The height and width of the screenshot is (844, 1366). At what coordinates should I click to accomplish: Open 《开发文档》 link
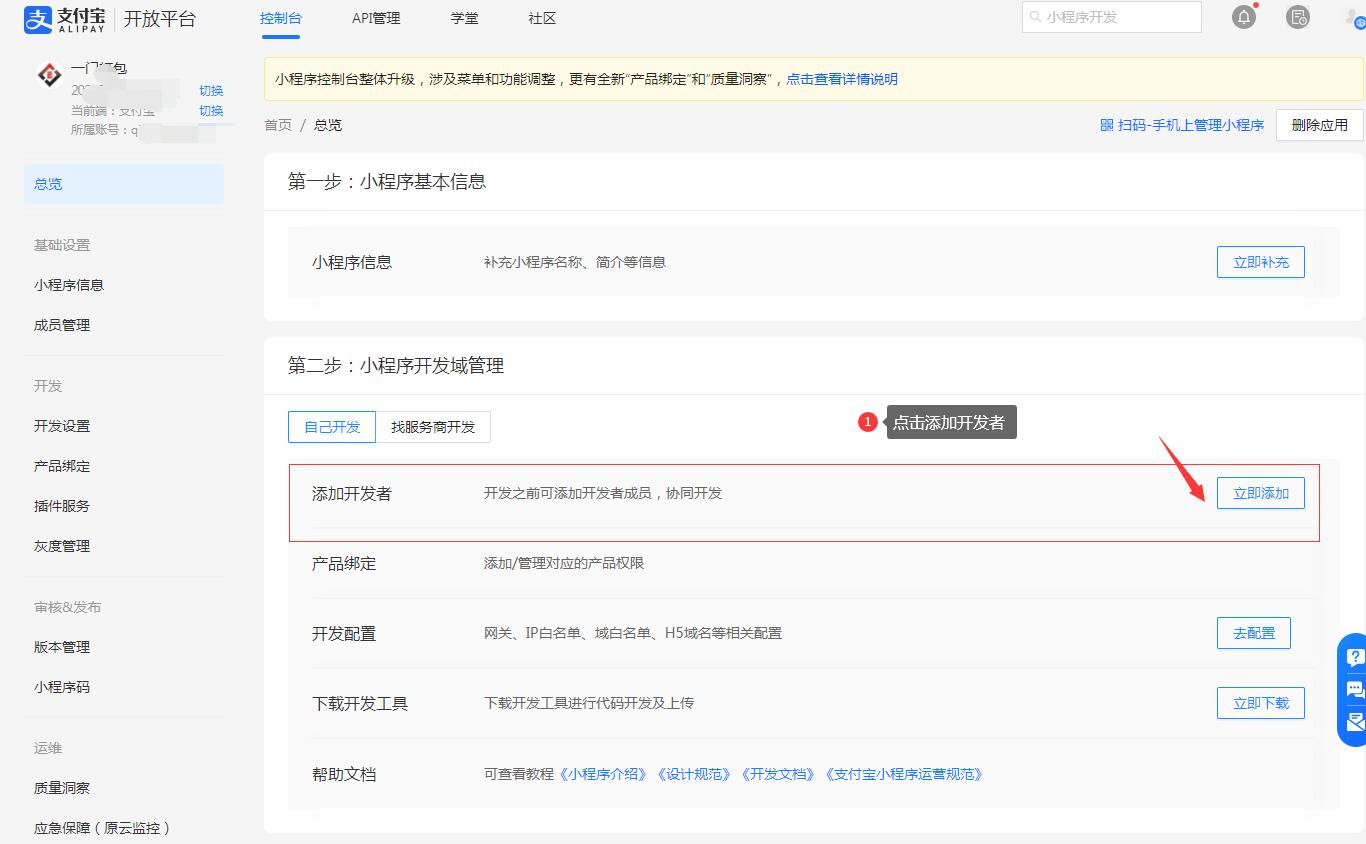[x=778, y=774]
